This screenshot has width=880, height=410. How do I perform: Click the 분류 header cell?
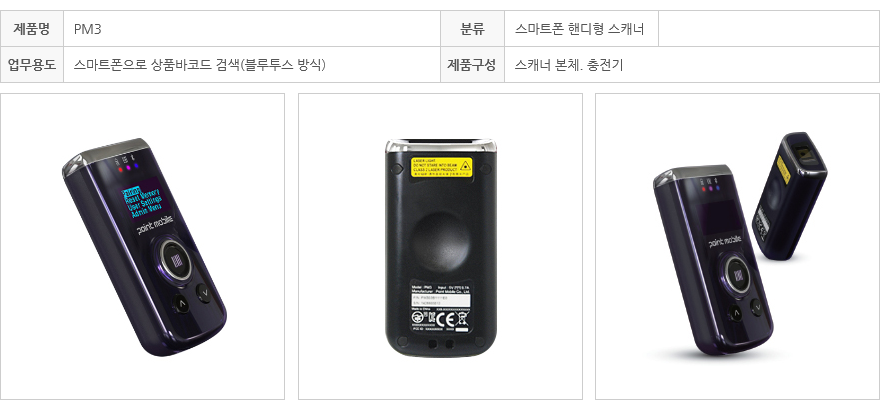[x=473, y=29]
